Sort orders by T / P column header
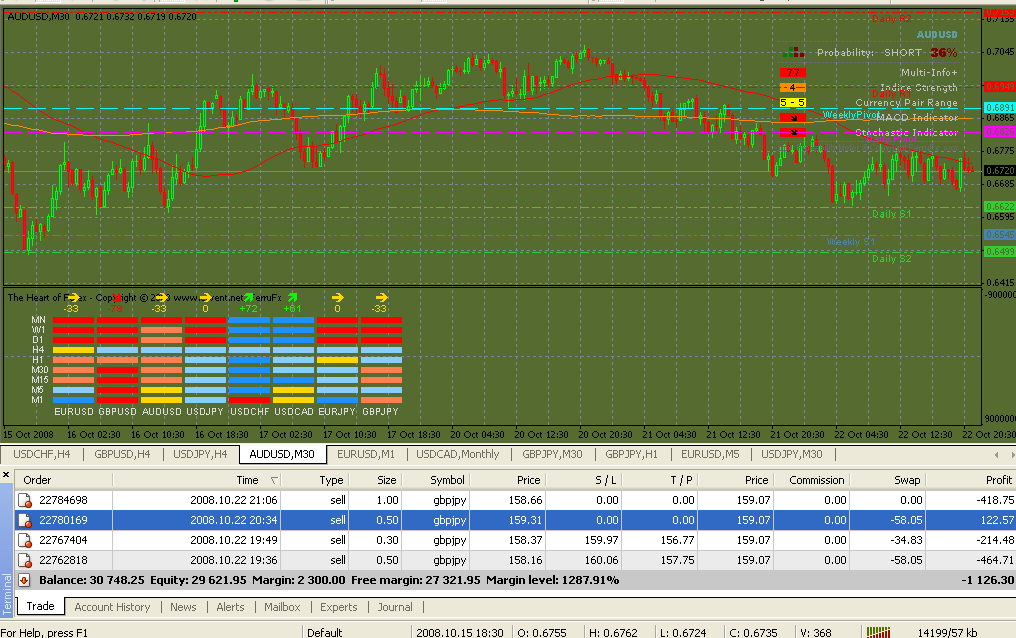The width and height of the screenshot is (1016, 638). [660, 480]
